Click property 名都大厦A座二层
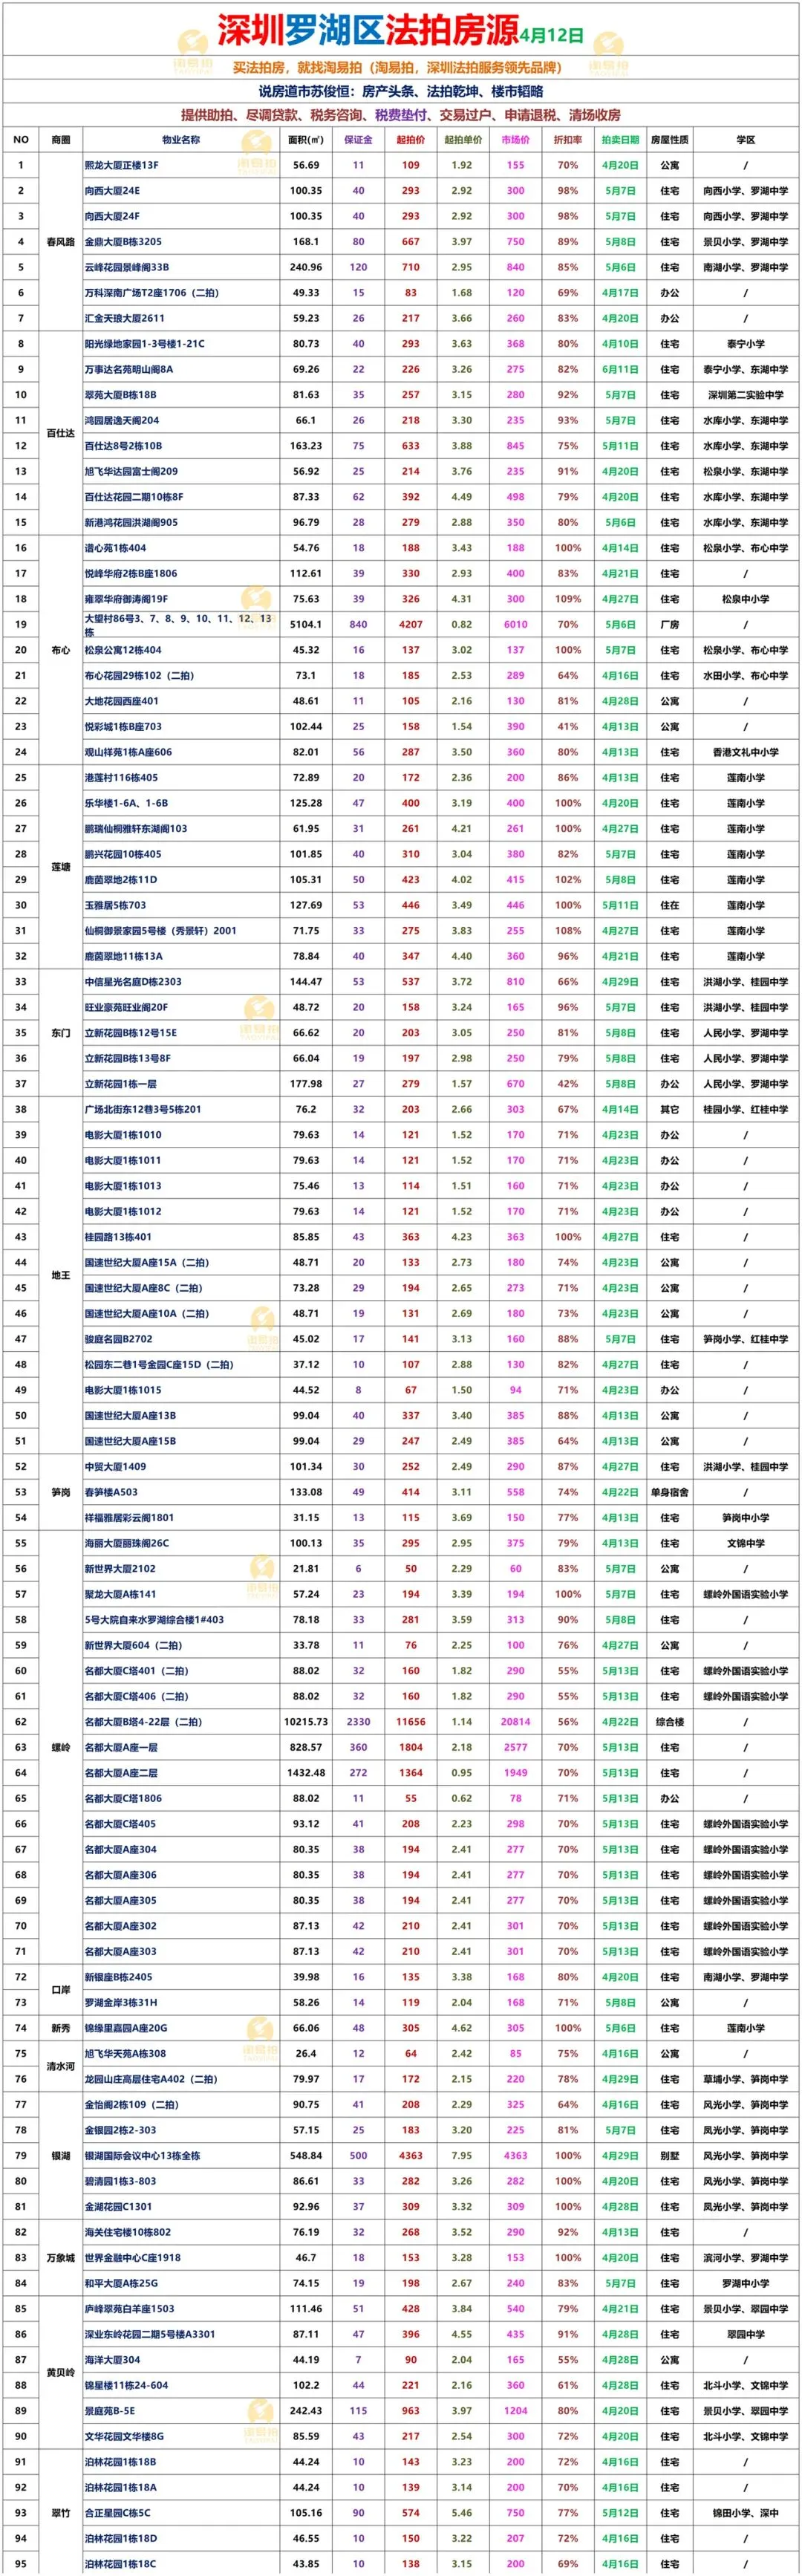 [121, 1773]
